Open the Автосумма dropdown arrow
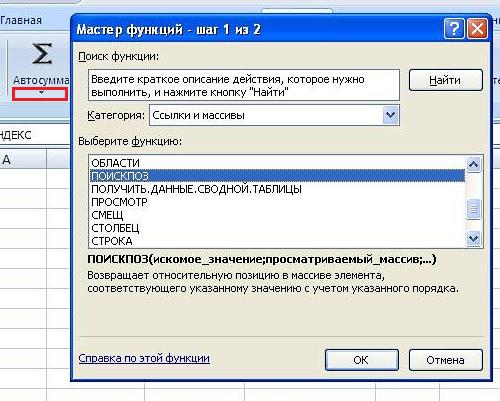This screenshot has width=500, height=401. coord(41,93)
